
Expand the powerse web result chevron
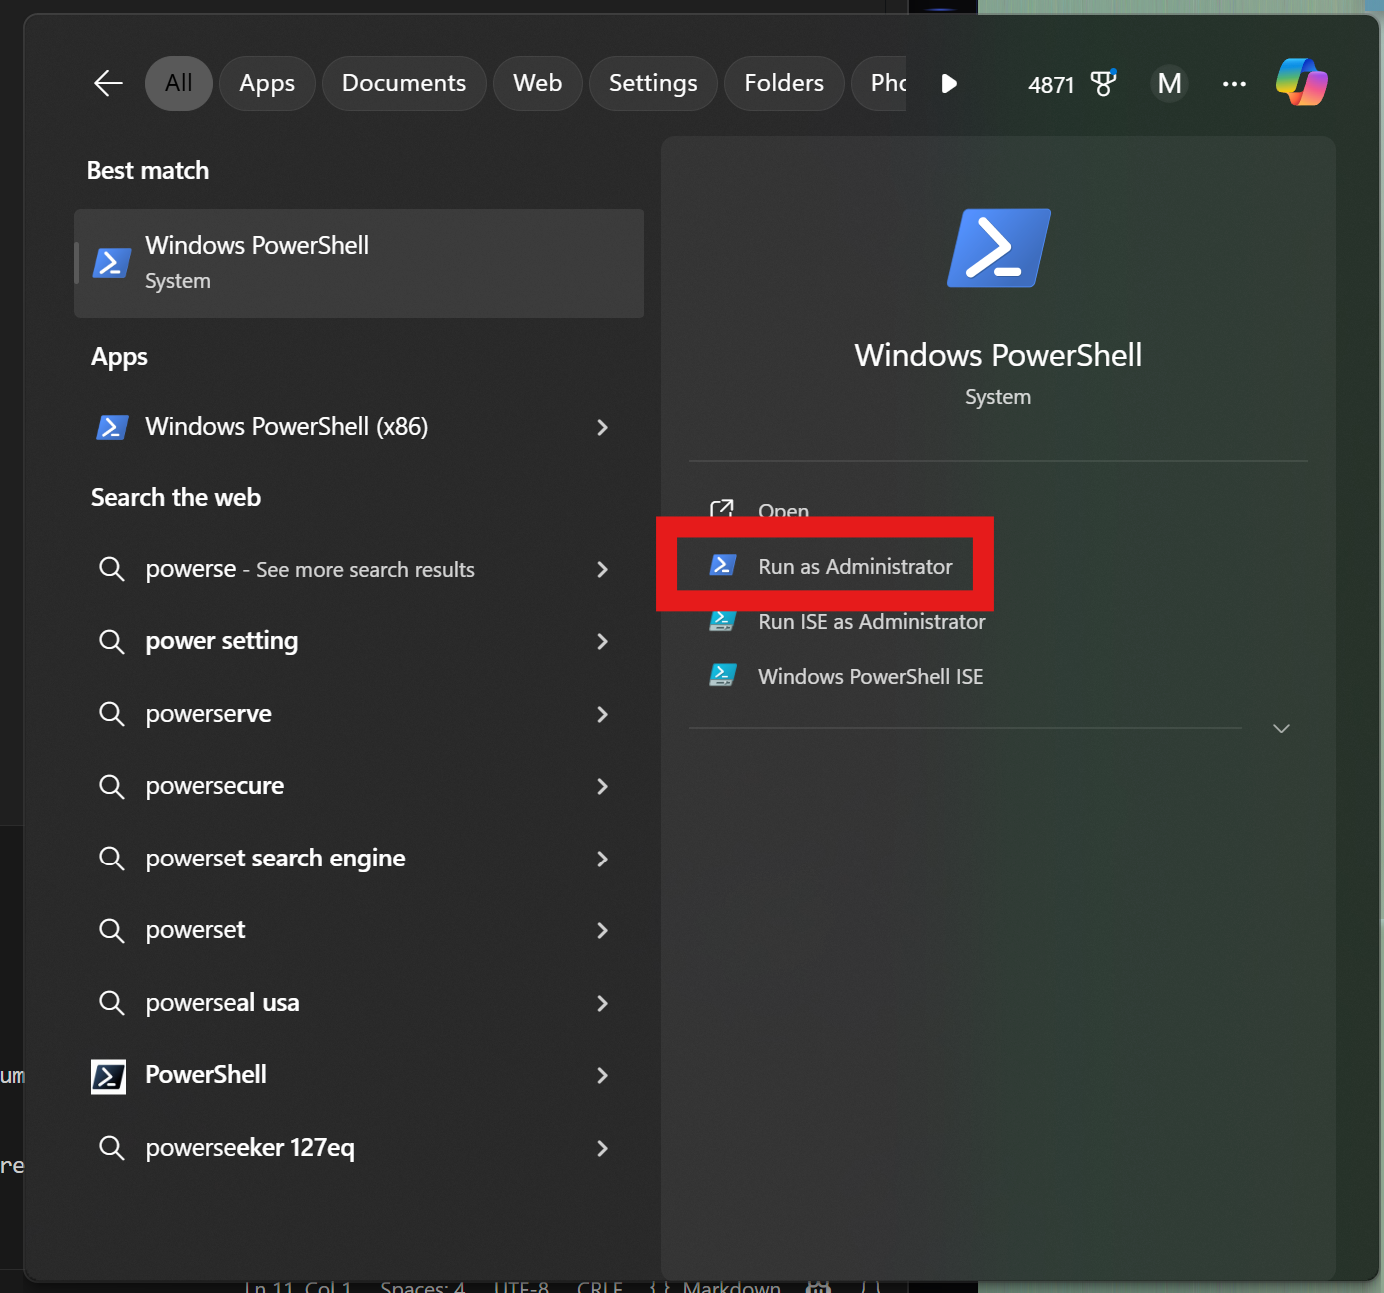click(x=602, y=569)
